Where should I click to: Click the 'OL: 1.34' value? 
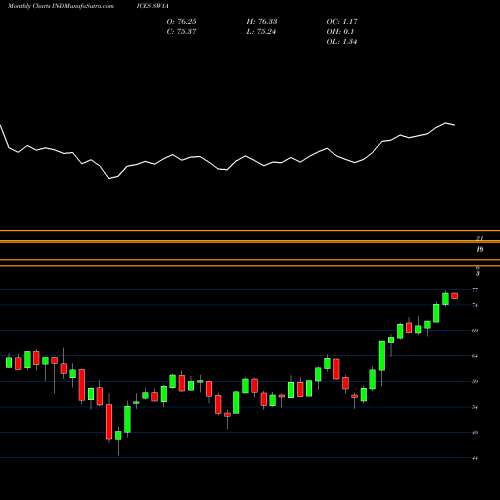pos(342,42)
